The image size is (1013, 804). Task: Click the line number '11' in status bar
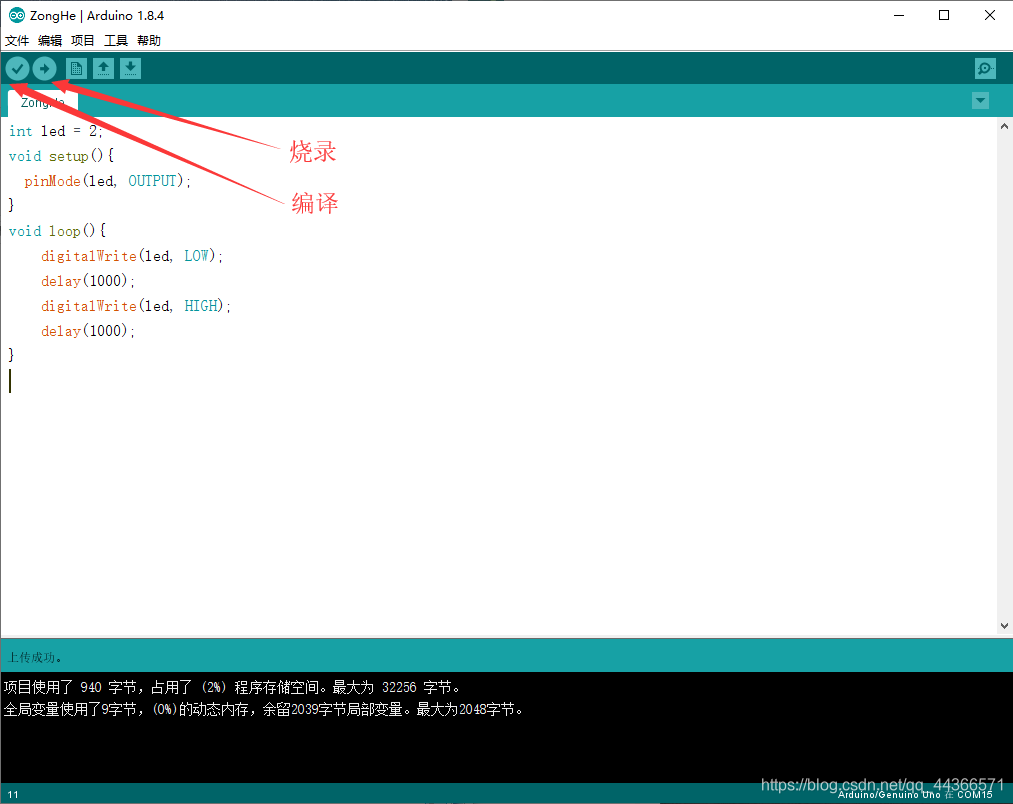point(13,794)
